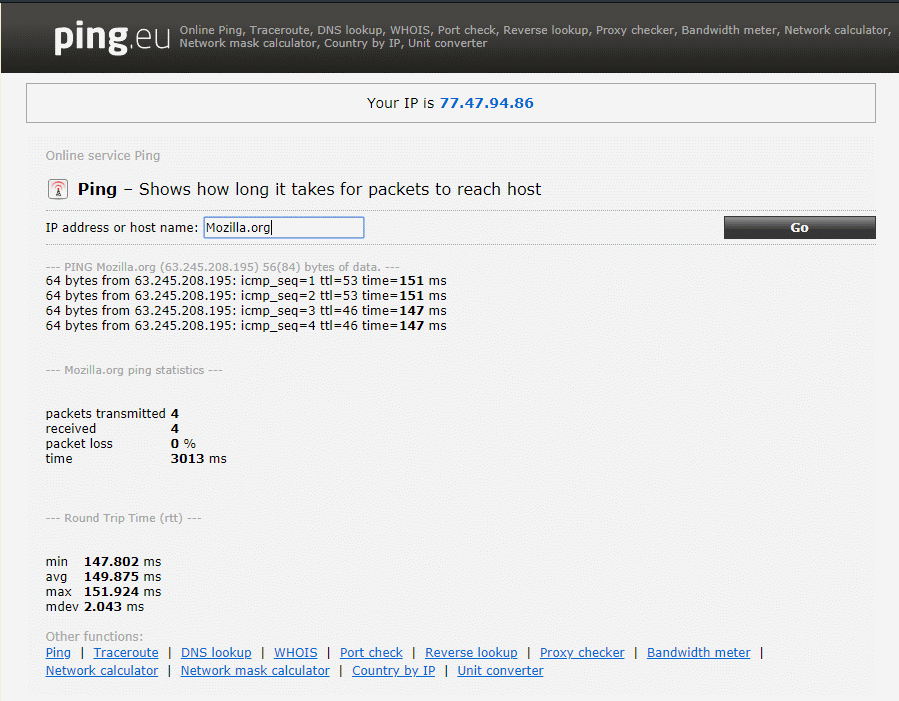Click the 'Online service Ping' heading text
Viewport: 899px width, 701px height.
point(103,156)
